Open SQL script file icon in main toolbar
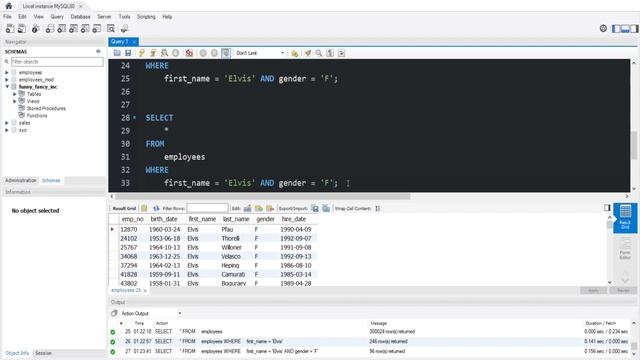The height and width of the screenshot is (360, 640). click(22, 29)
